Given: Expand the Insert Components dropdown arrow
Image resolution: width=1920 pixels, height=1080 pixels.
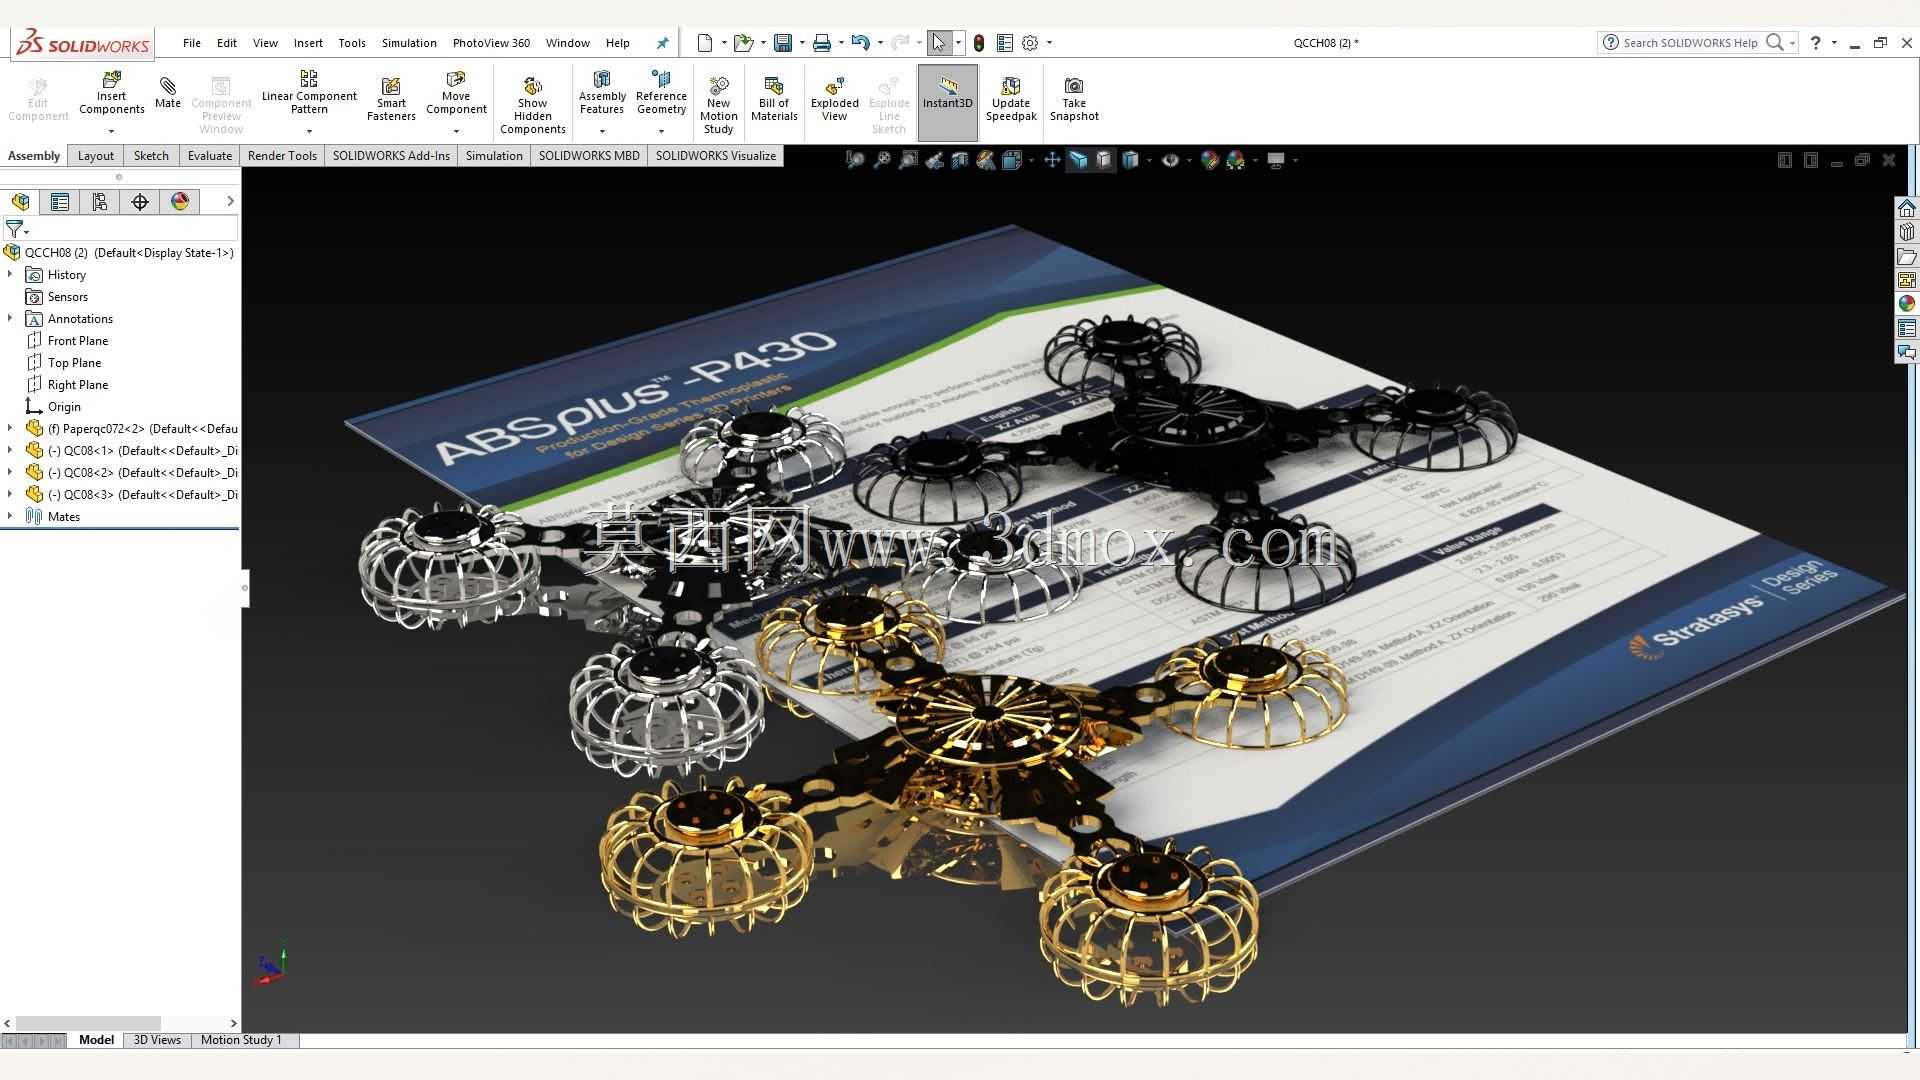Looking at the screenshot, I should pos(111,131).
